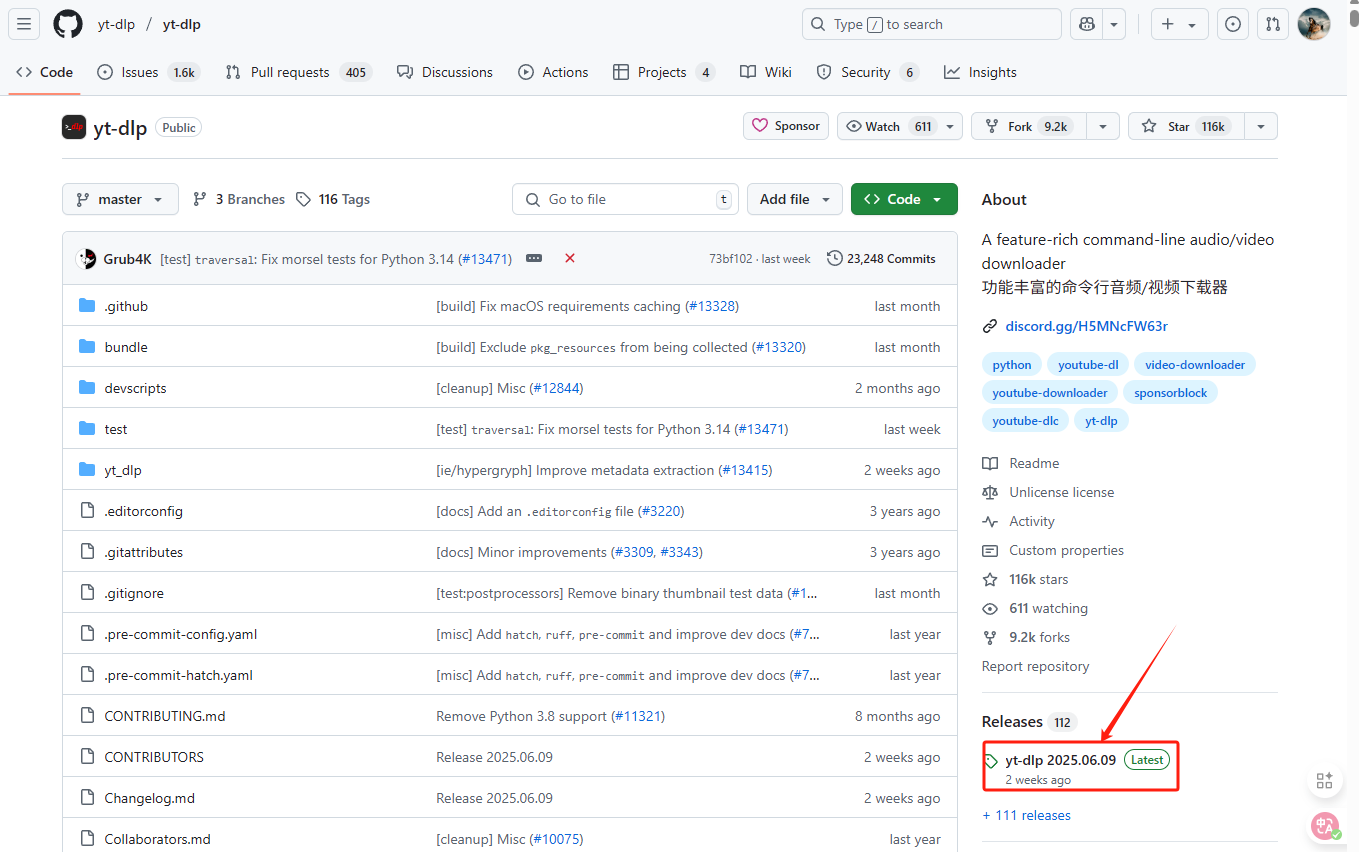The image size is (1359, 852).
Task: Open the yt-dlp owner link in breadcrumb
Action: click(x=116, y=24)
